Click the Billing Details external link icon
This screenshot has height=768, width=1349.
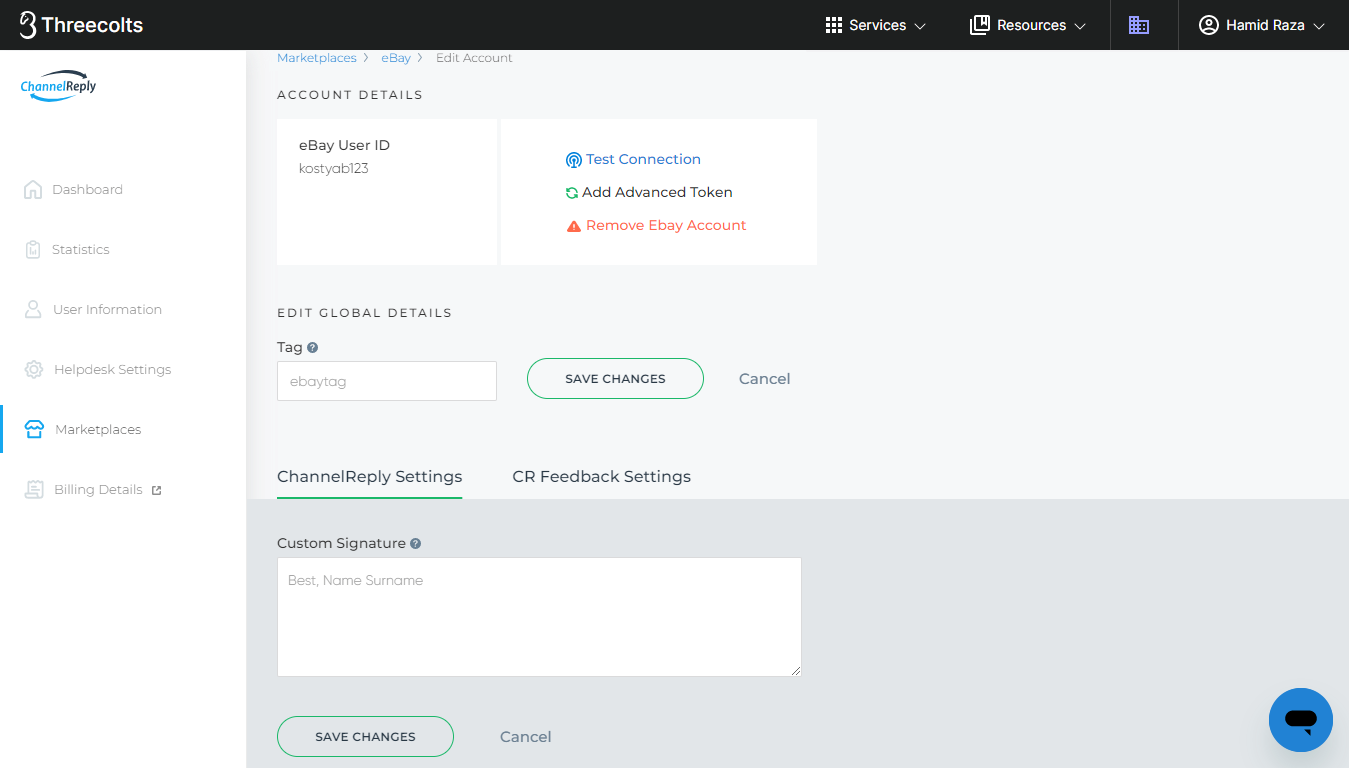(156, 490)
